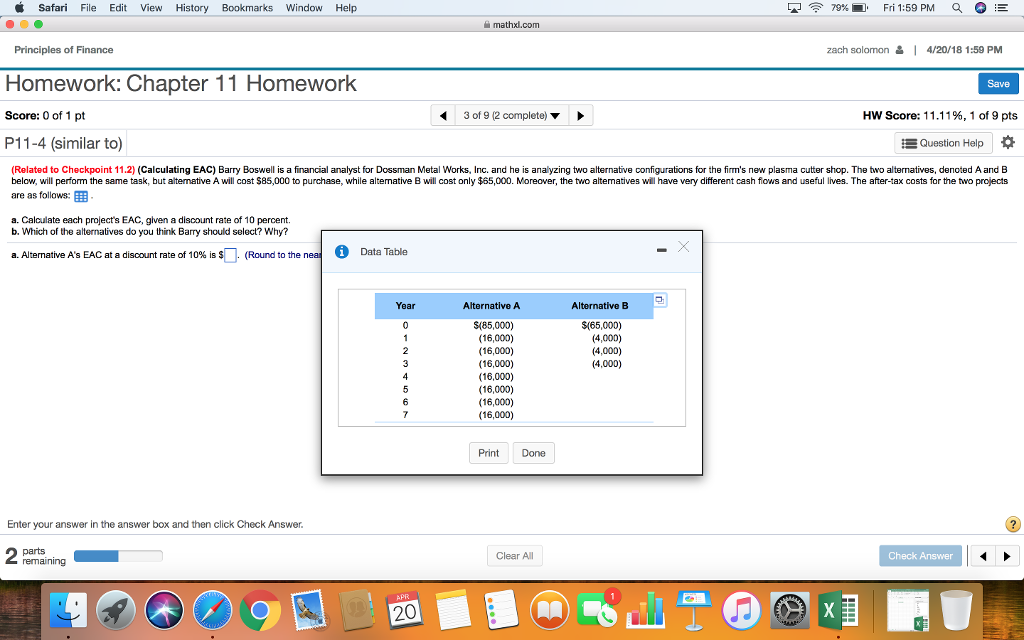Open the '3 of 9 (2 complete)' question selector

511,114
